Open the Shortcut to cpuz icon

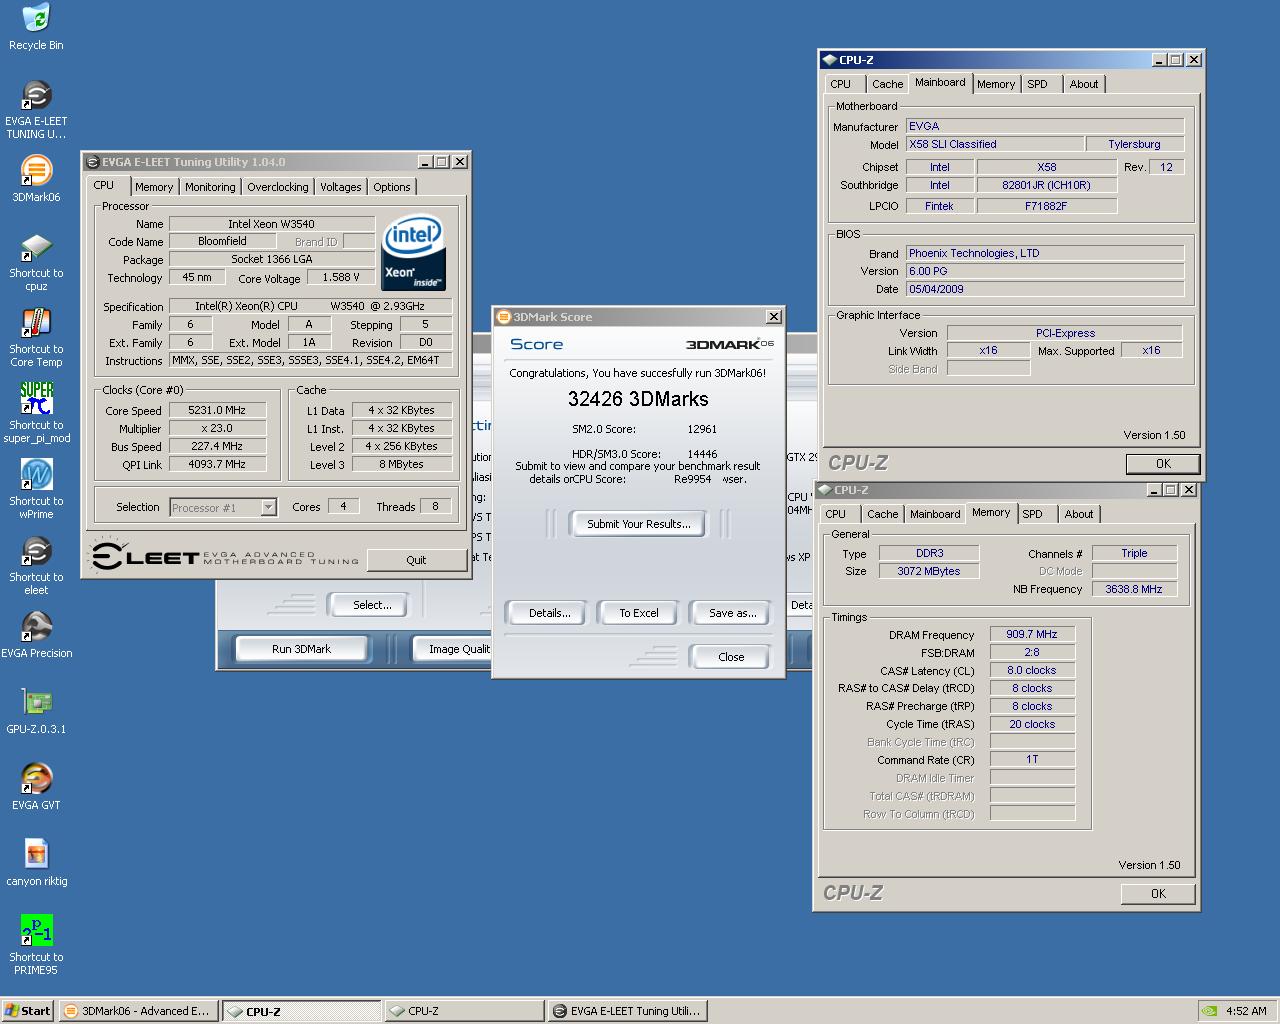tap(36, 262)
